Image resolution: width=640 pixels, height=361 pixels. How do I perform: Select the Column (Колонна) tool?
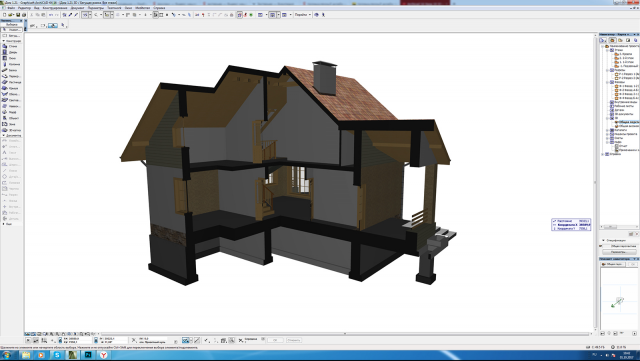[x=11, y=64]
